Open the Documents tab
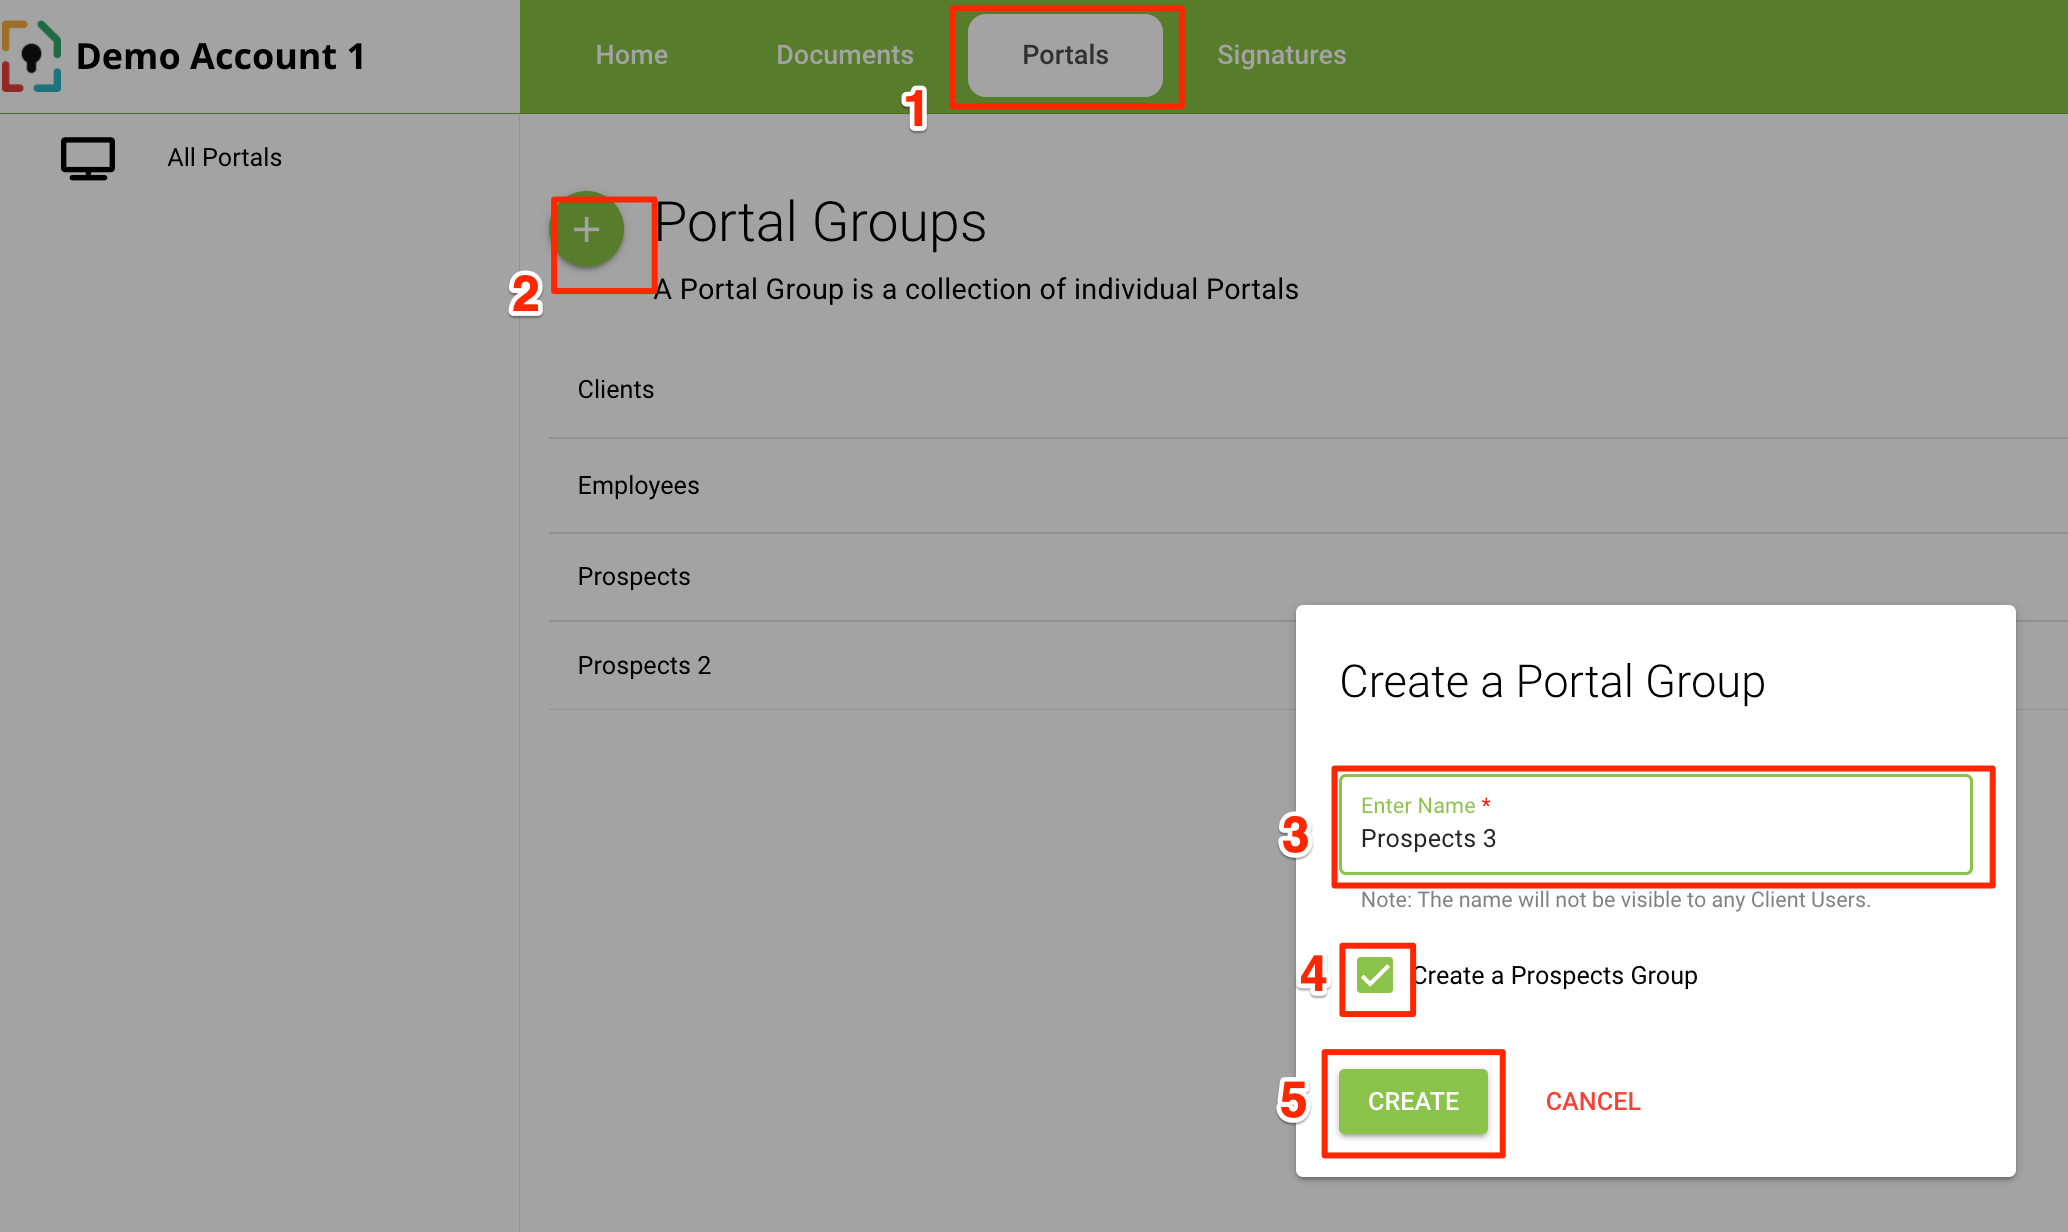Screen dimensions: 2068x1232 (844, 55)
